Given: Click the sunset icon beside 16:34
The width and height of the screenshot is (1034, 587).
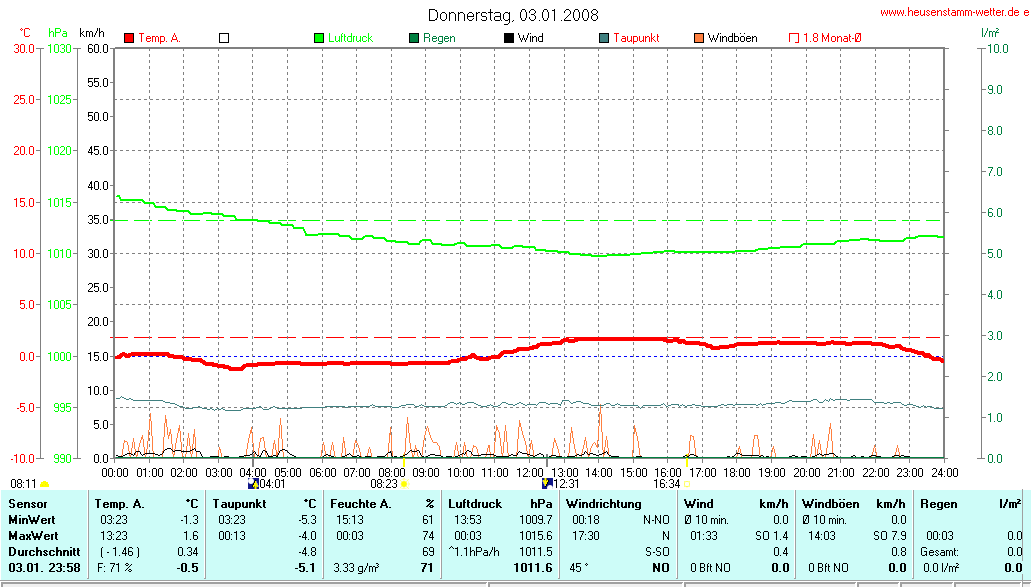Looking at the screenshot, I should (x=686, y=484).
